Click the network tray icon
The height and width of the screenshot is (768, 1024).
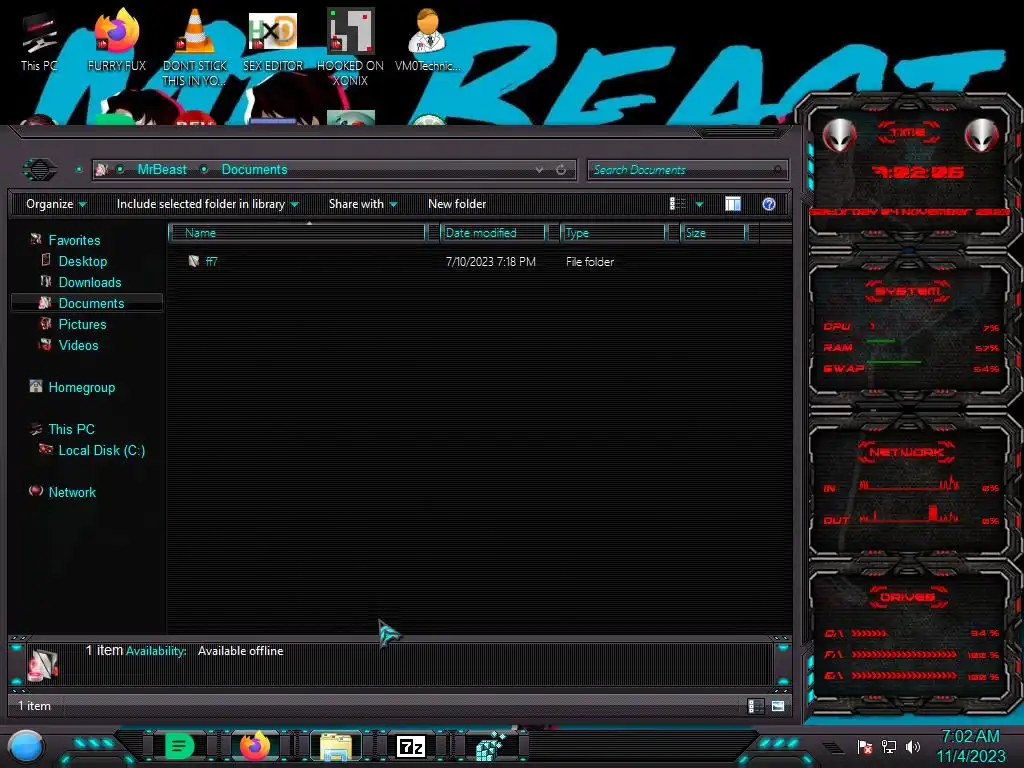click(889, 746)
